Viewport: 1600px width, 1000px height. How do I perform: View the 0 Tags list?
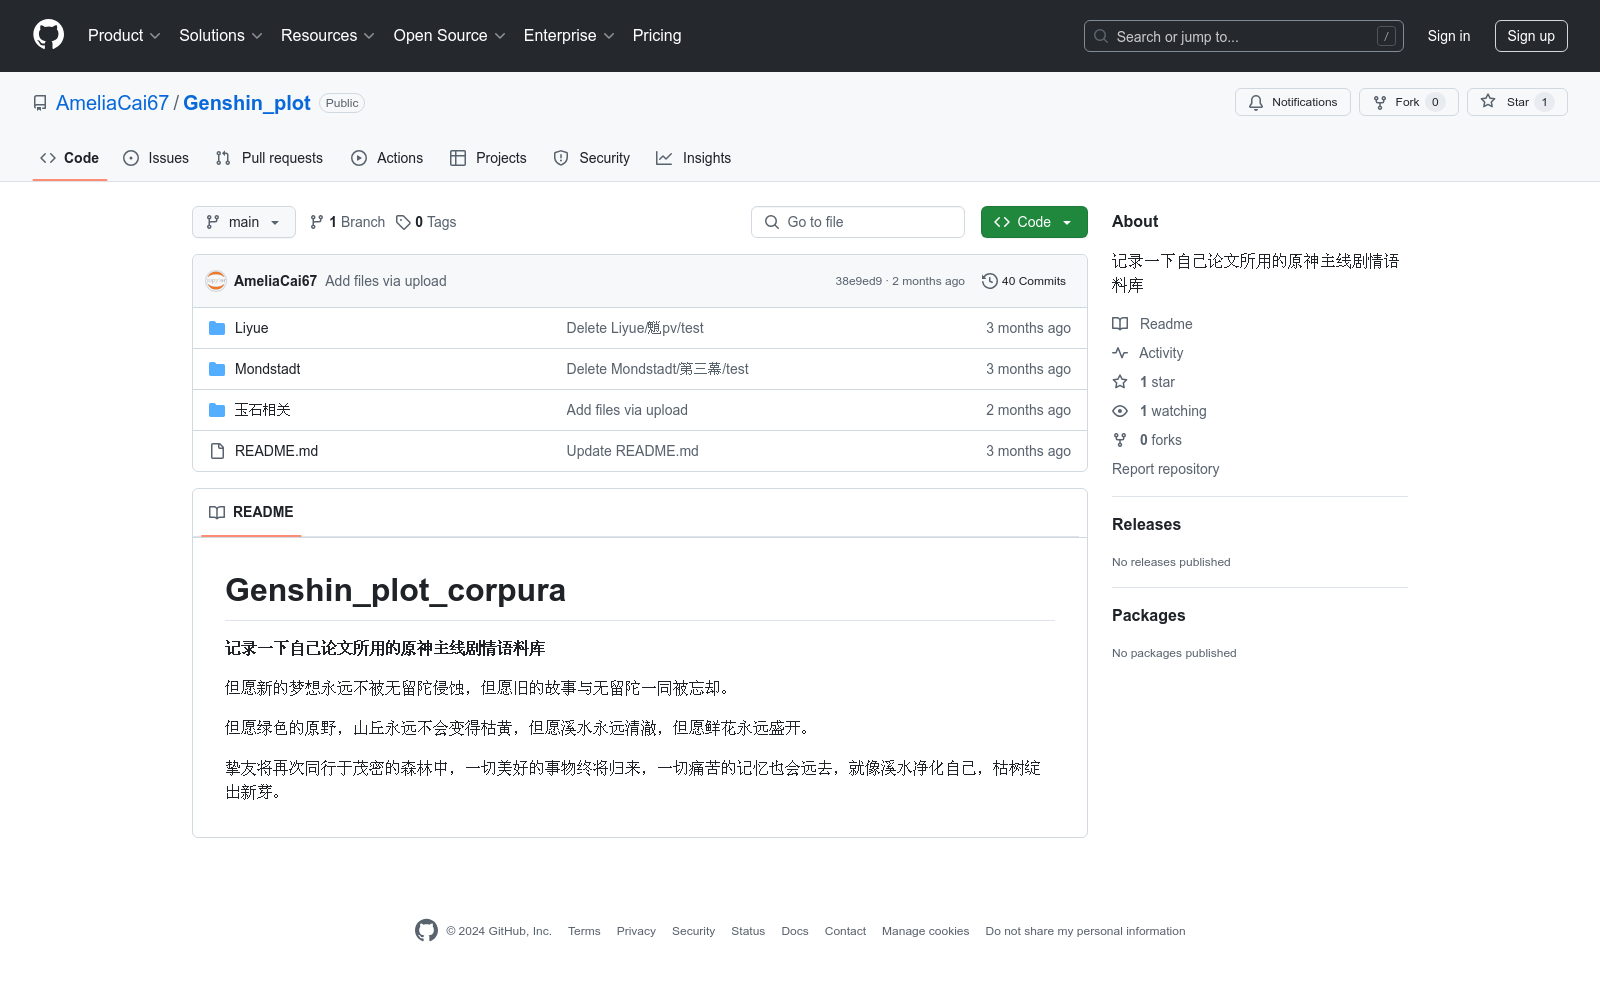coord(426,222)
